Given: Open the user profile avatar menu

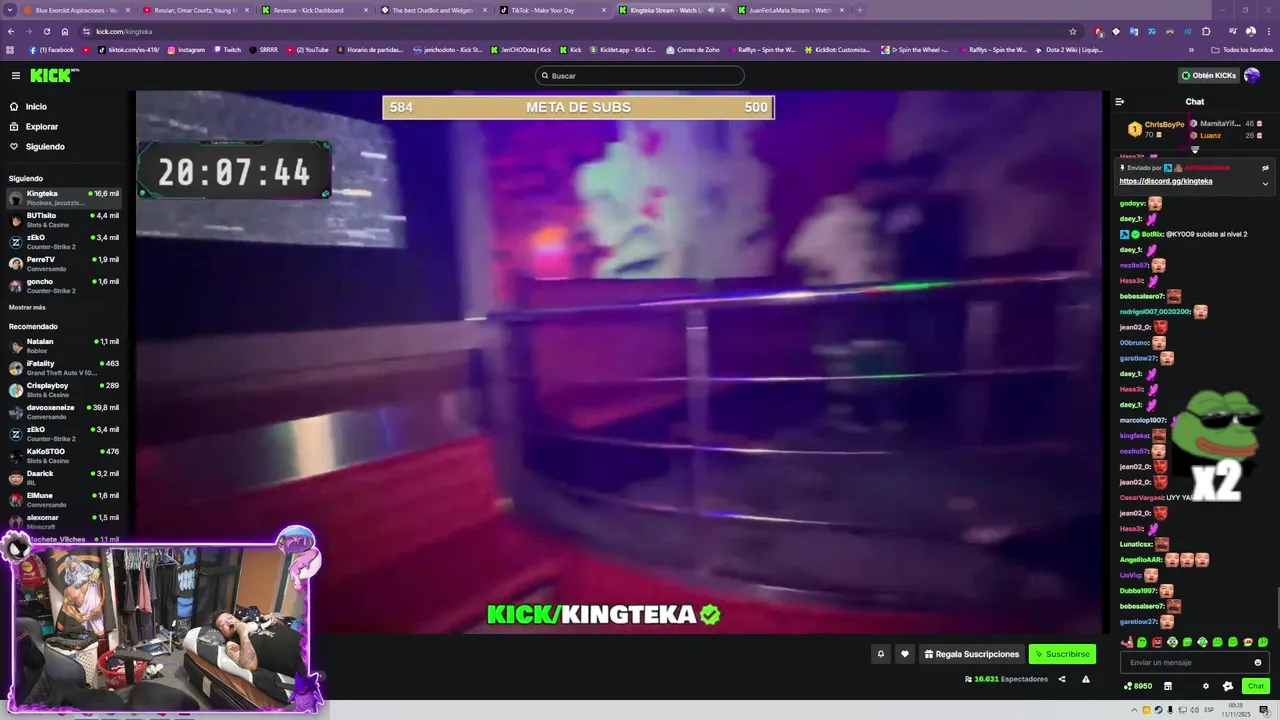Looking at the screenshot, I should [x=1252, y=75].
